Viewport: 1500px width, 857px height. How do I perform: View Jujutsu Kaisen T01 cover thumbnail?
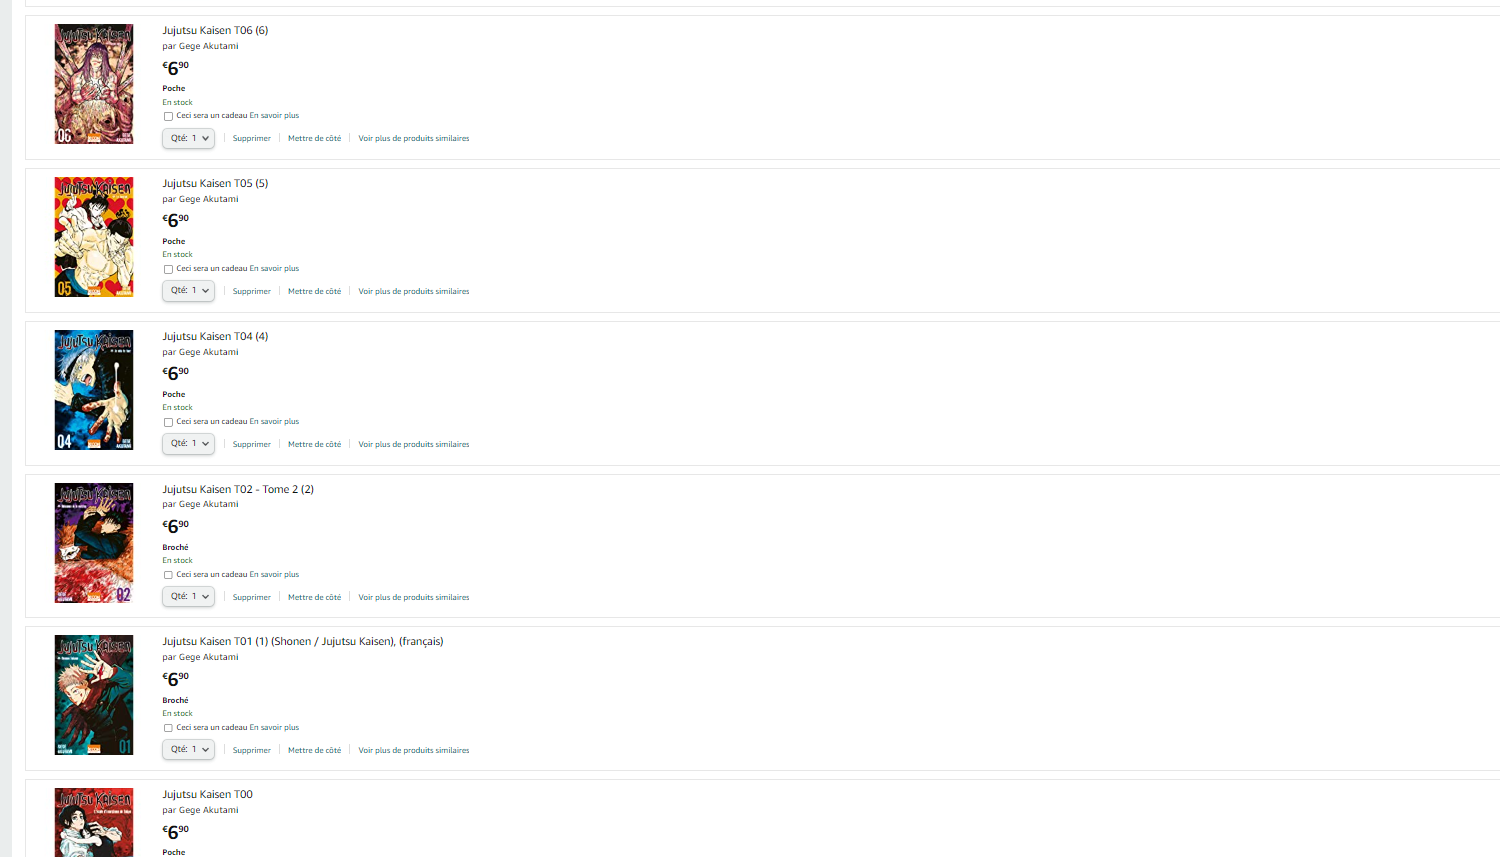pyautogui.click(x=94, y=695)
